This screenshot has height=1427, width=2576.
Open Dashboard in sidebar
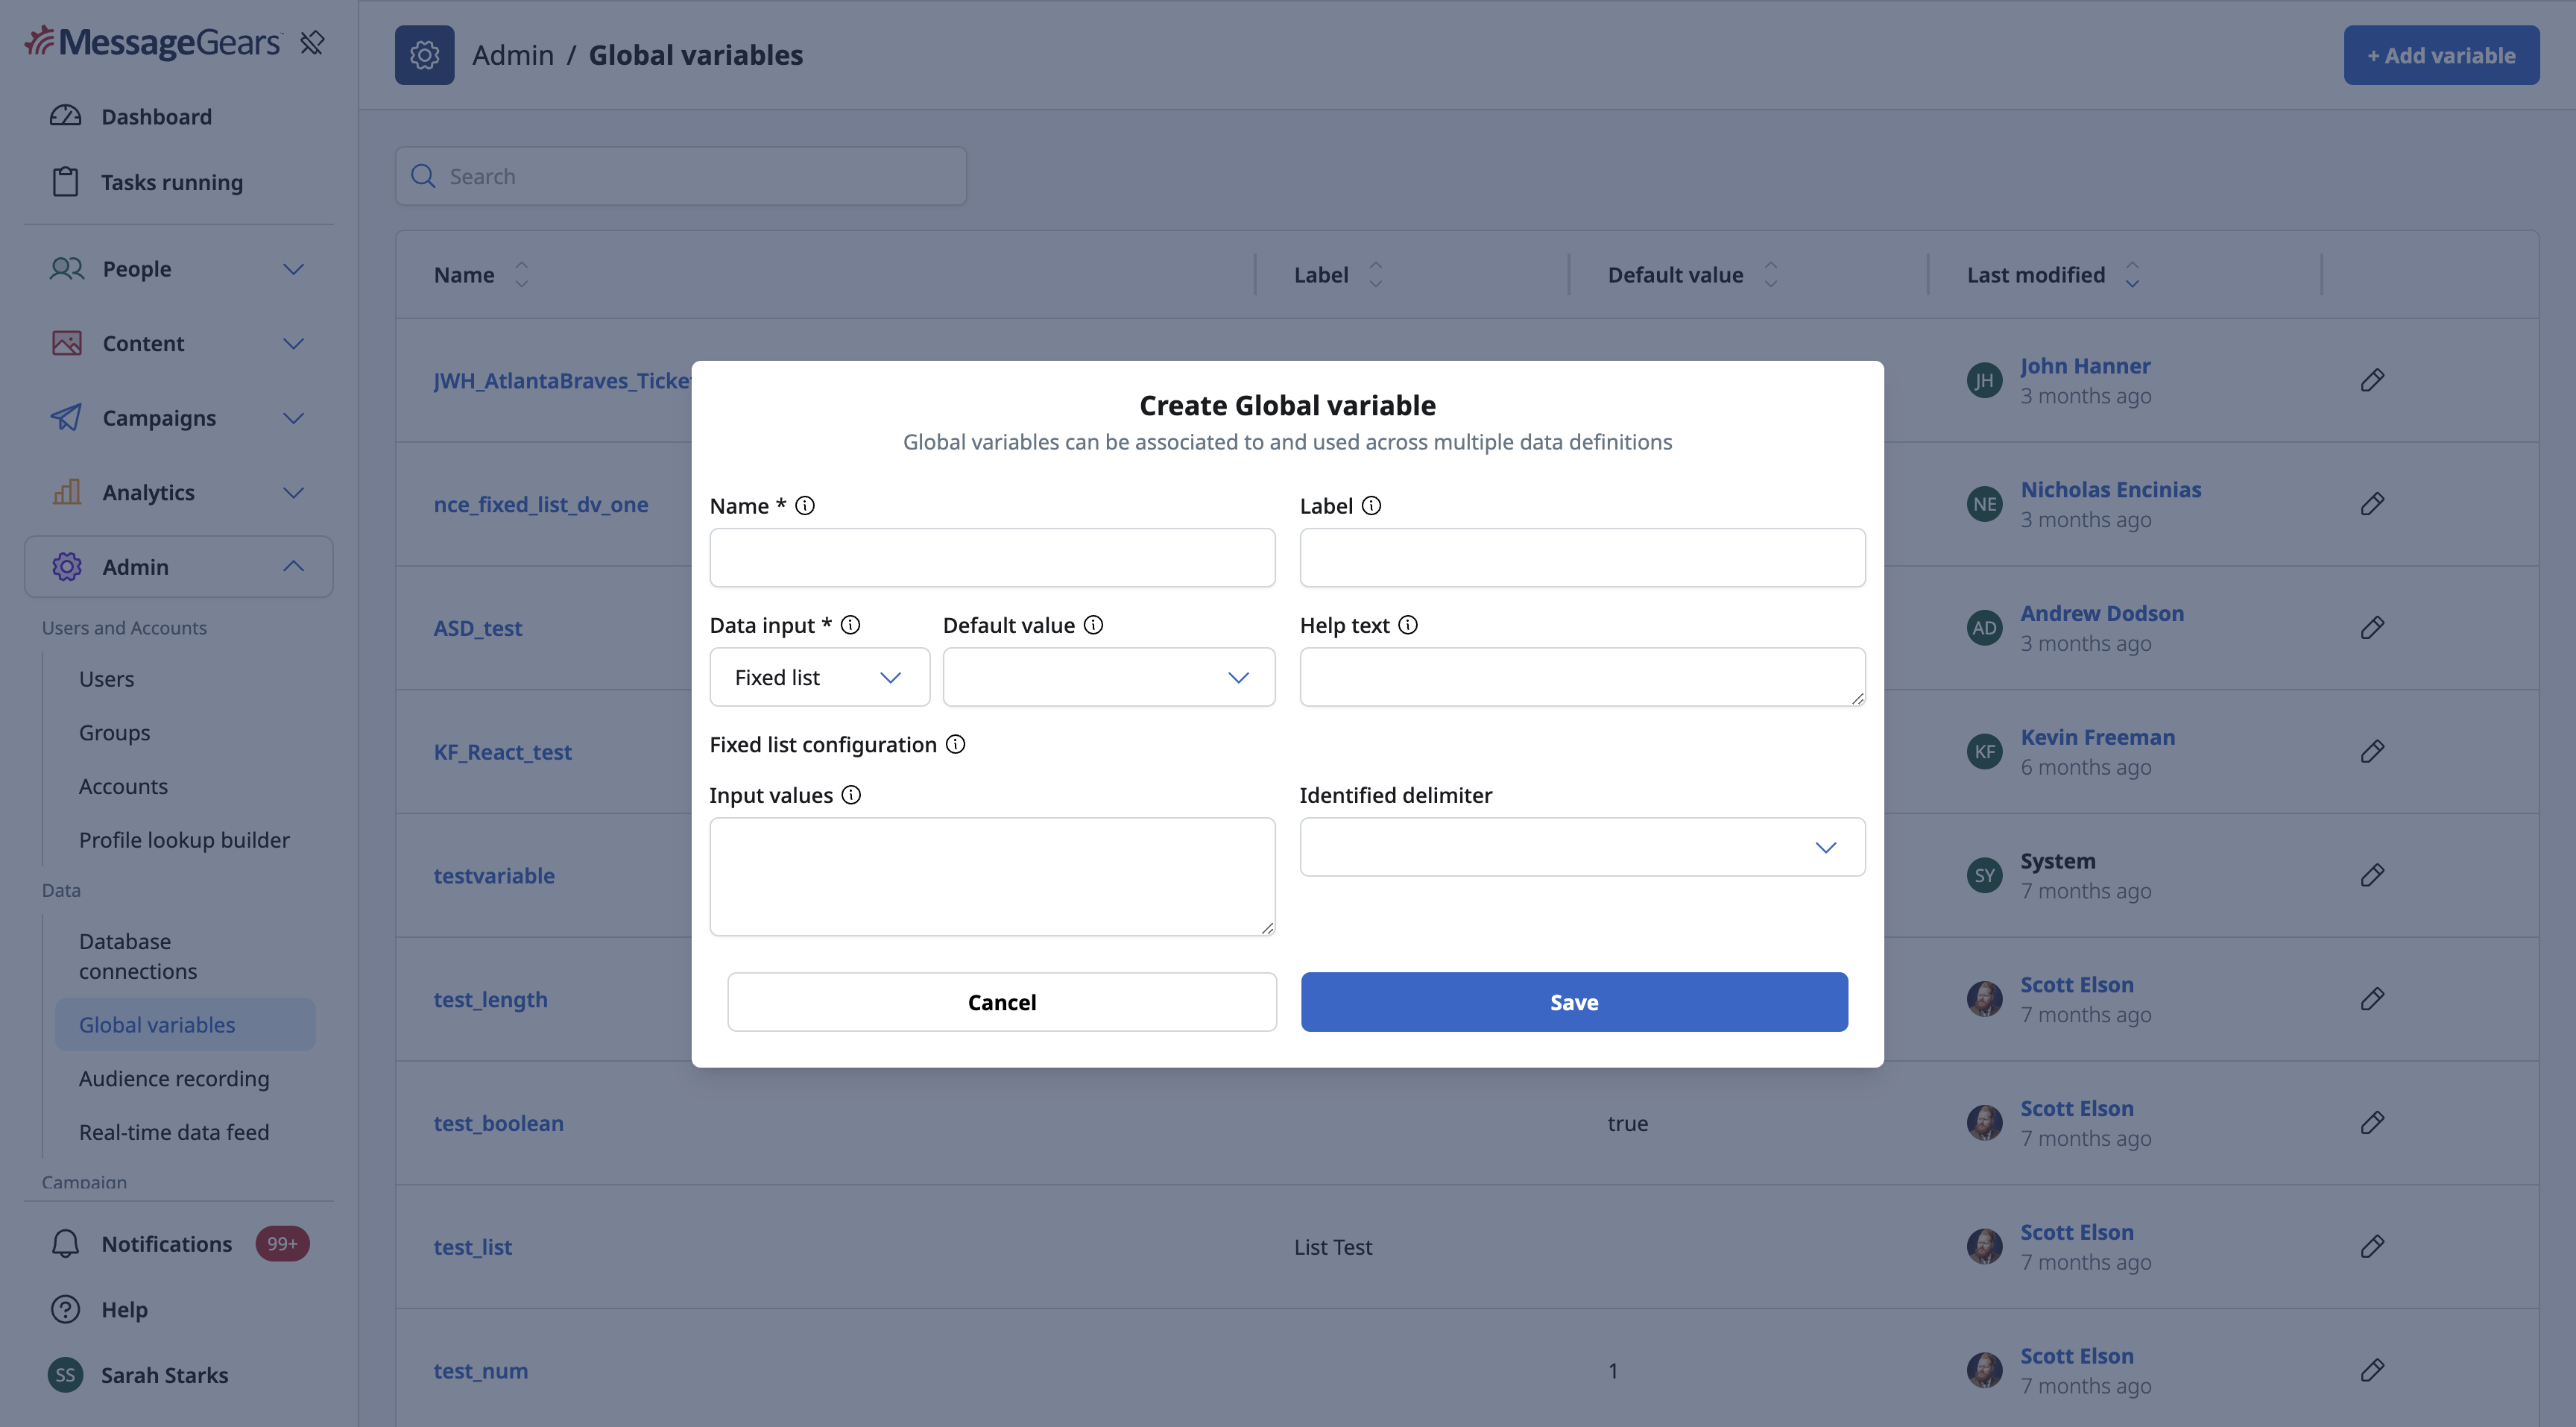(x=156, y=117)
